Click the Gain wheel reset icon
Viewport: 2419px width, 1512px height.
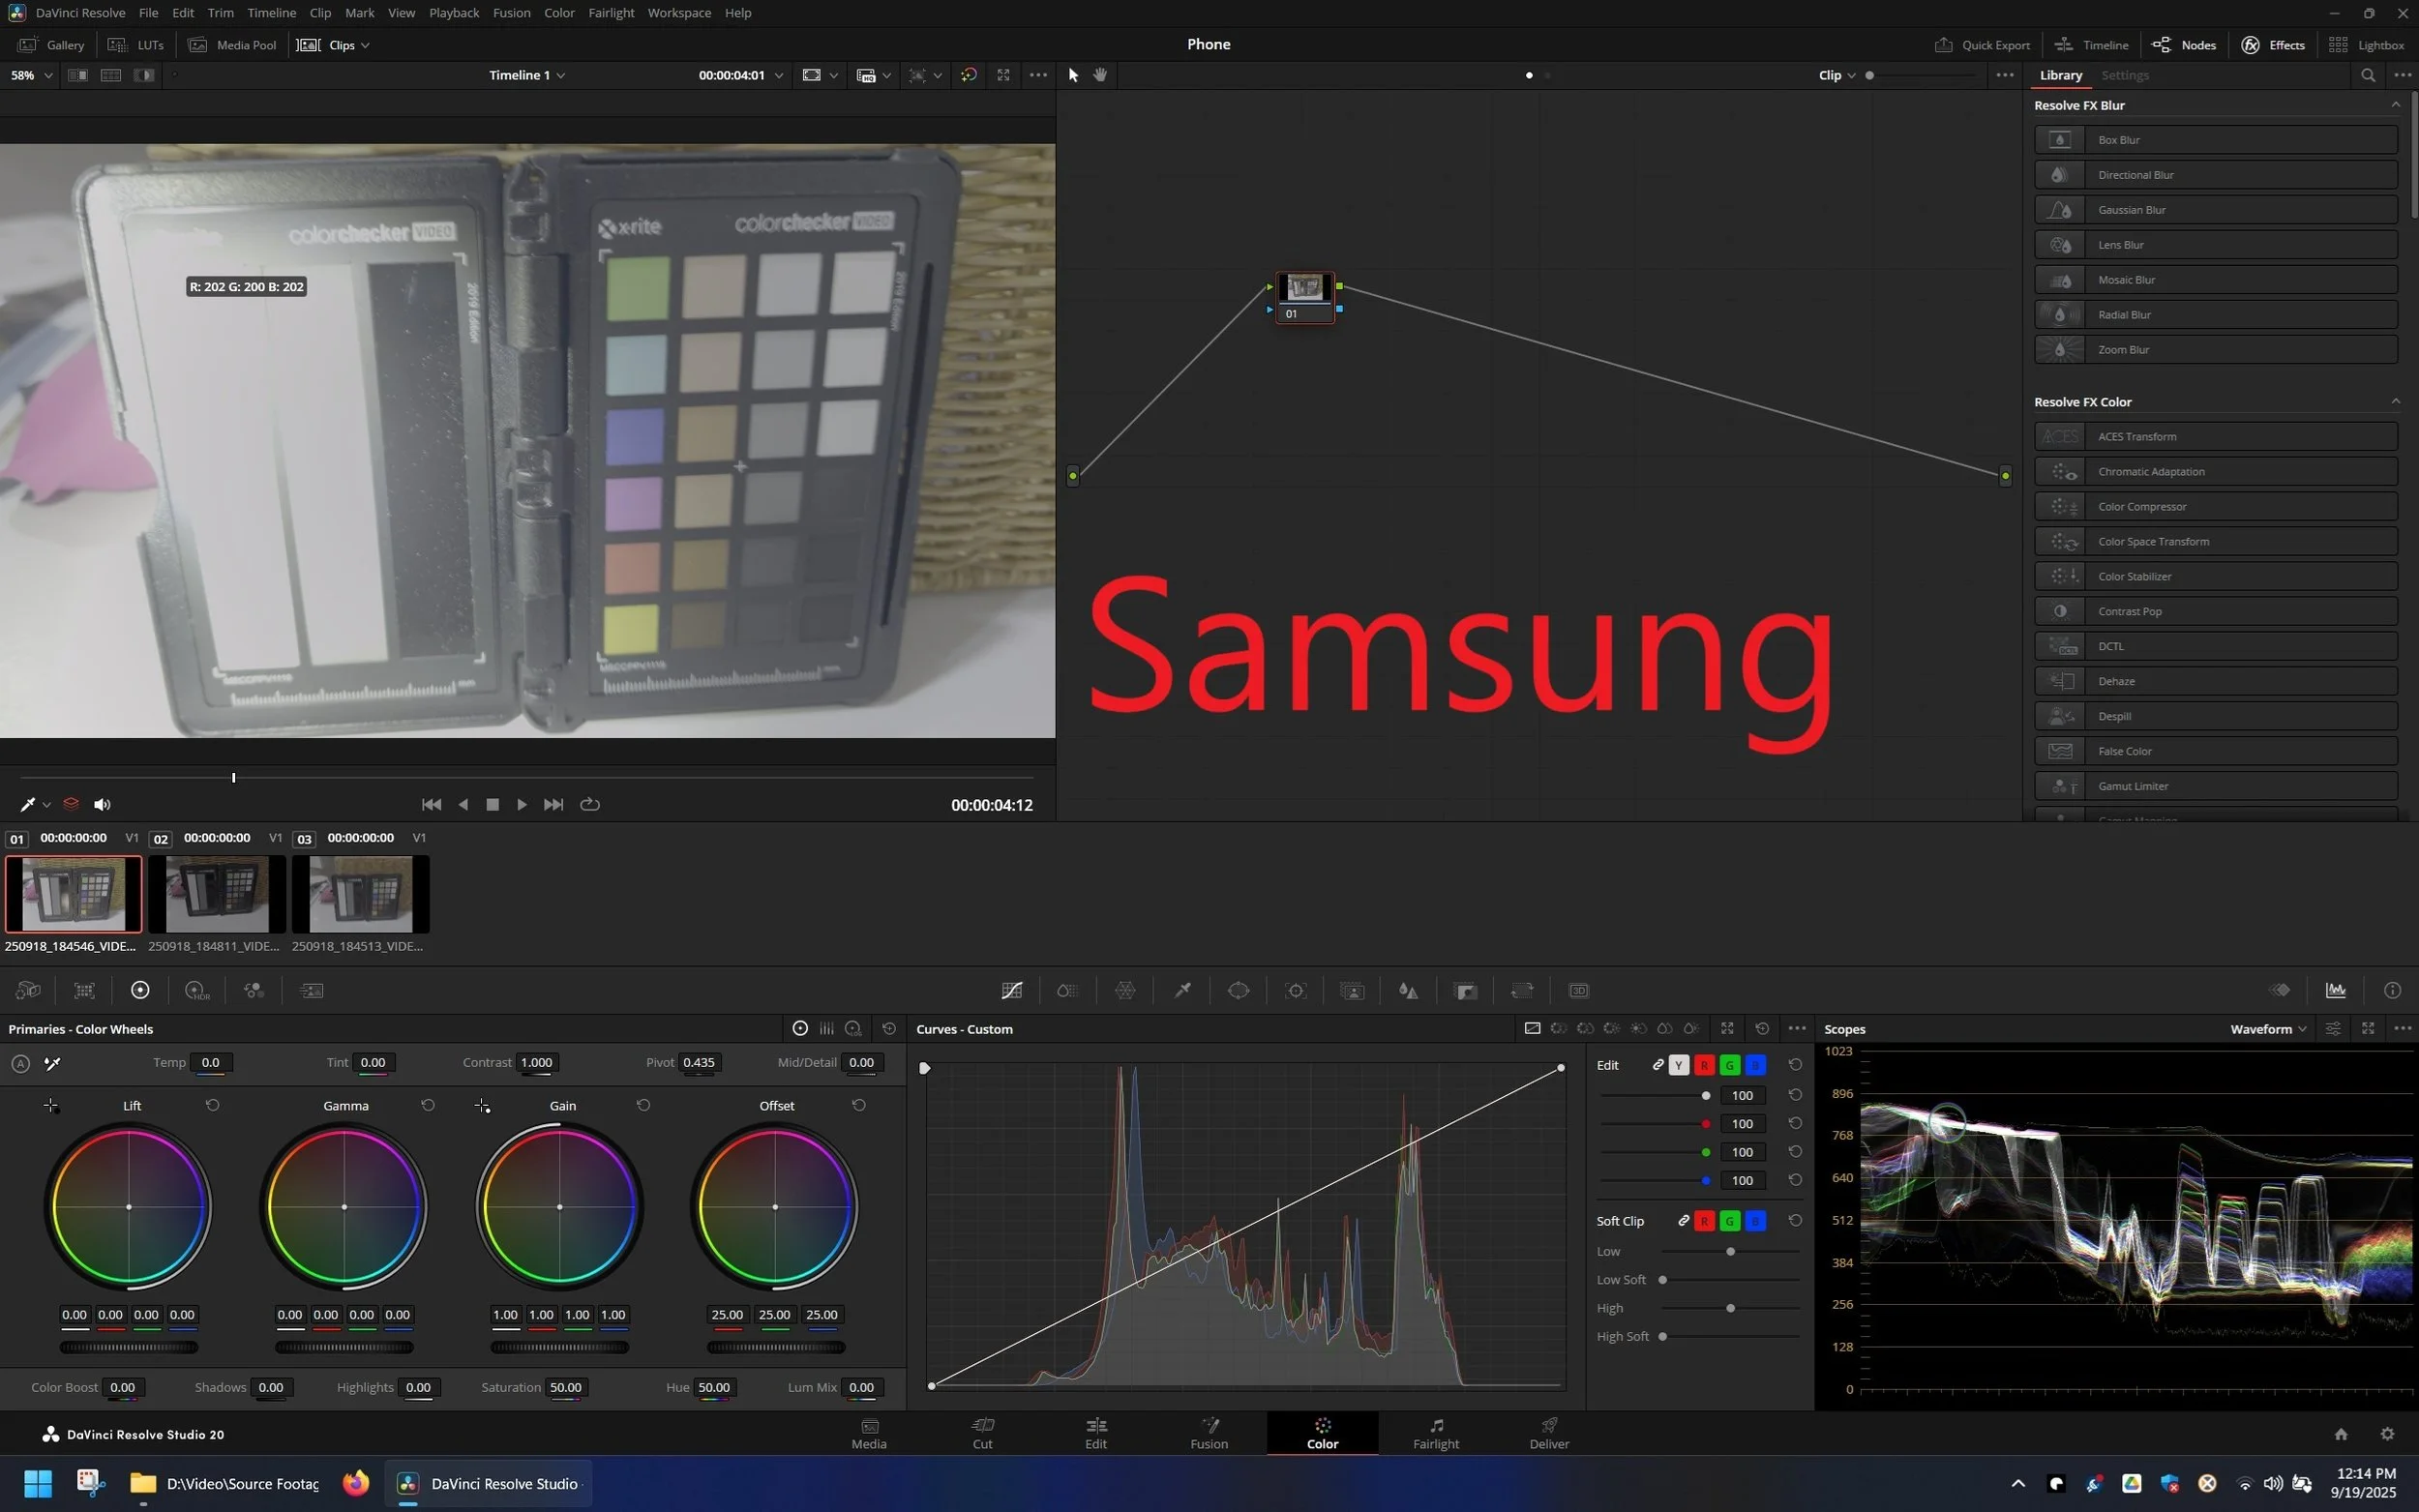point(643,1105)
